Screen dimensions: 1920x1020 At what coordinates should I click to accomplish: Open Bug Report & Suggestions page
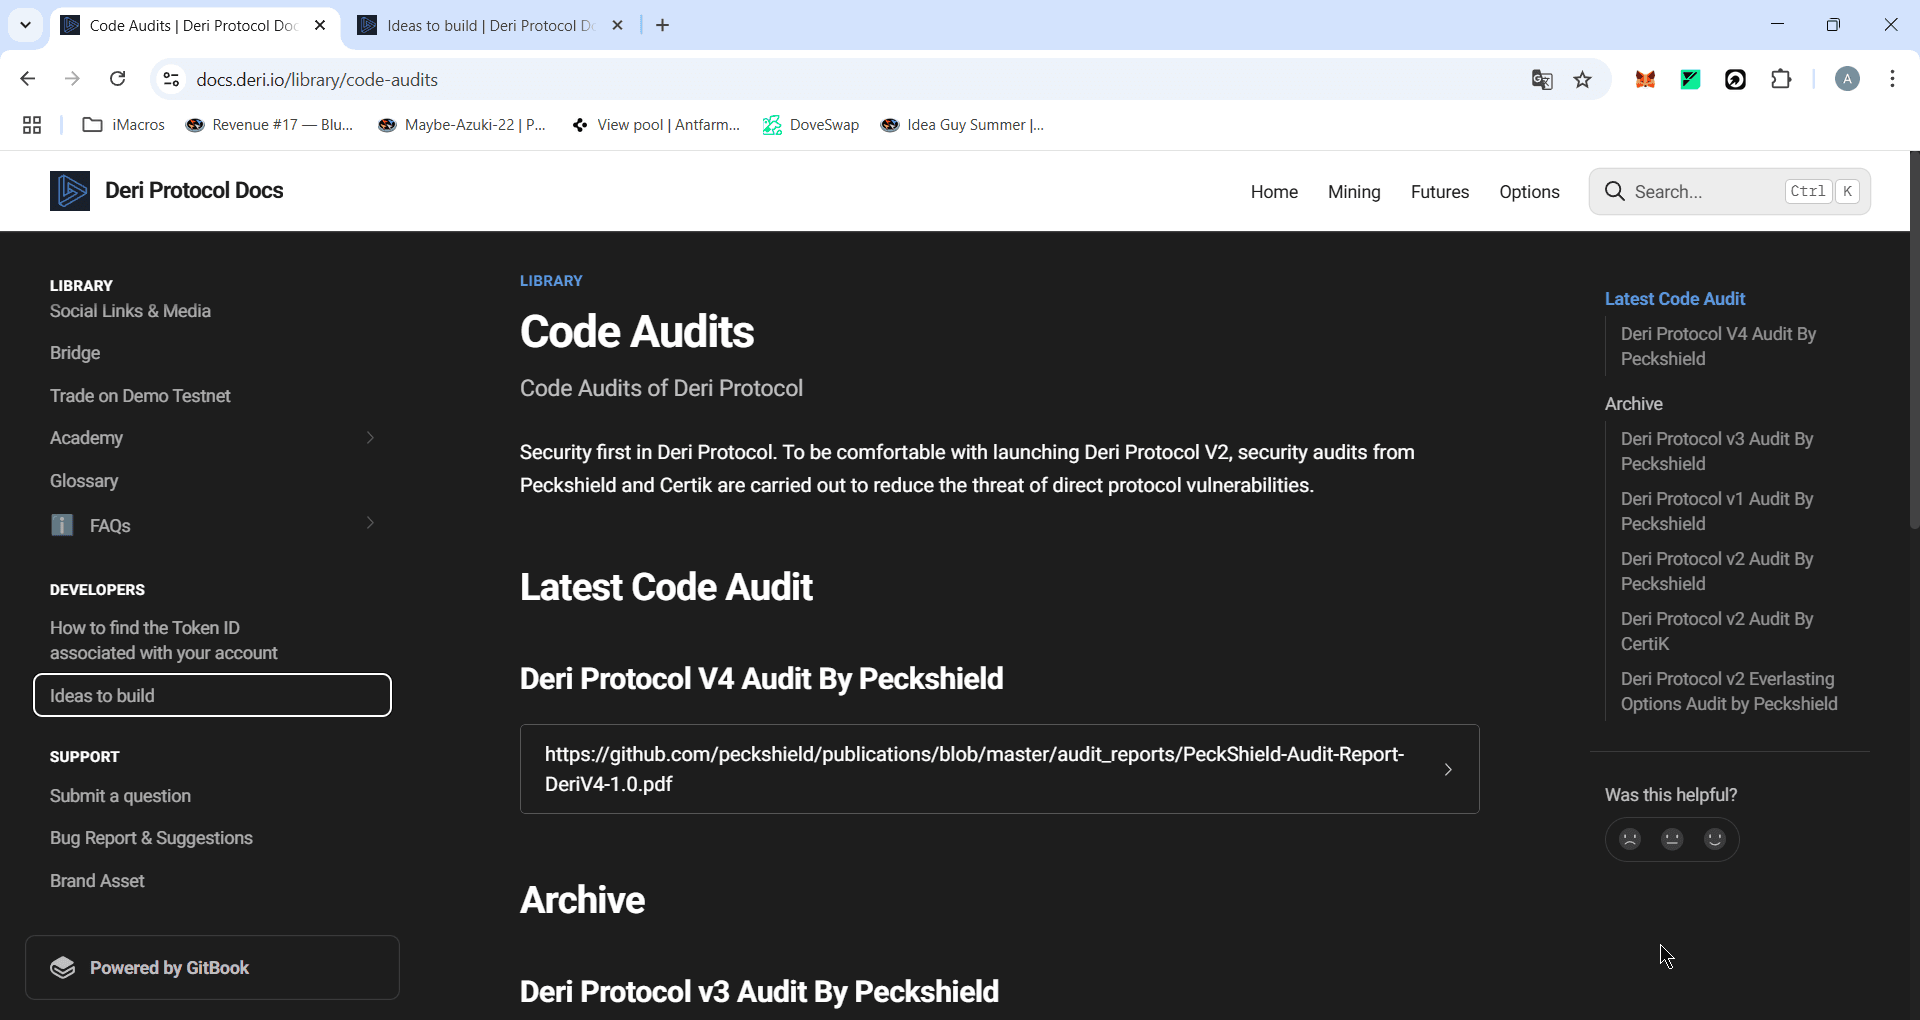click(151, 838)
